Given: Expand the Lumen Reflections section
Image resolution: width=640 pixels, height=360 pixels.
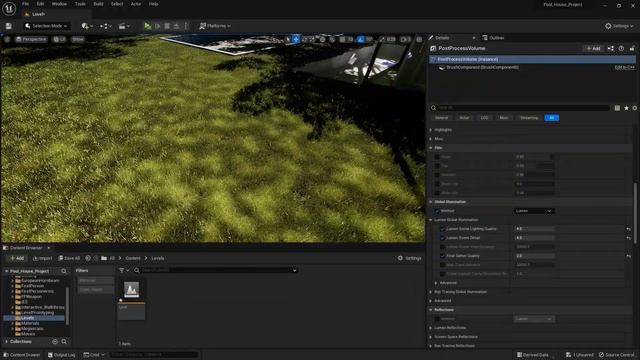Looking at the screenshot, I should [x=431, y=328].
